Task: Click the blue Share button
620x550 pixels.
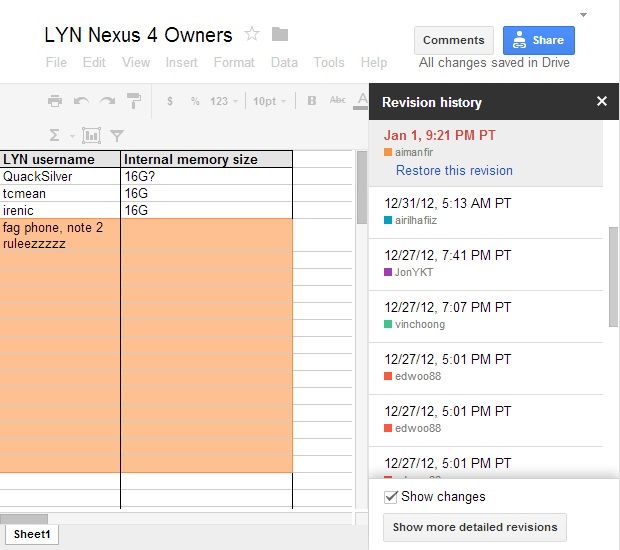Action: click(538, 40)
